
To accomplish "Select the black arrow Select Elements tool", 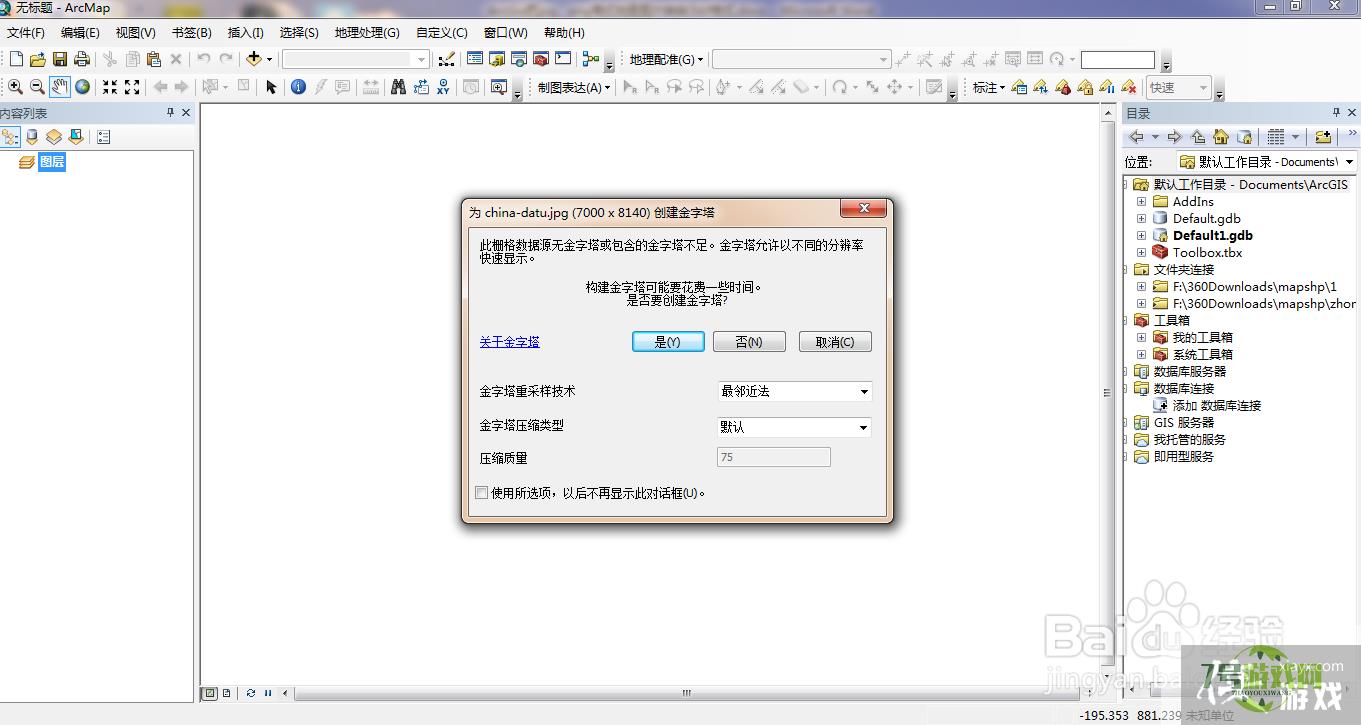I will tap(271, 87).
